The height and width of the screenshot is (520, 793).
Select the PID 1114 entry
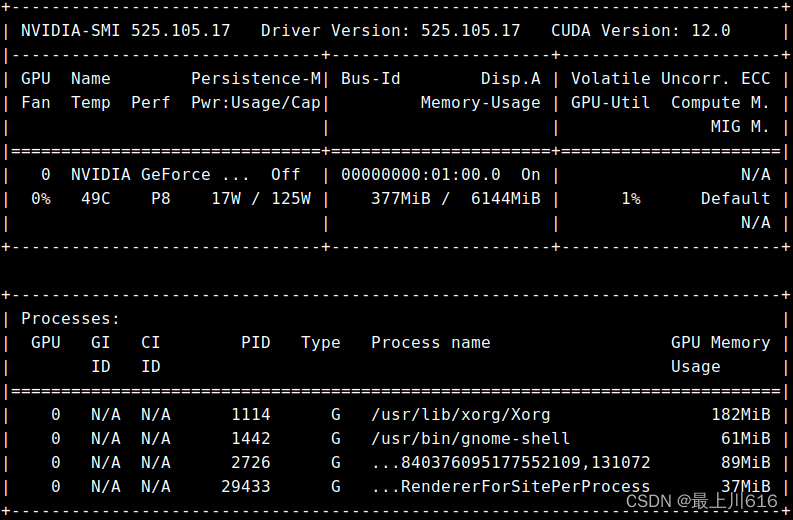pyautogui.click(x=251, y=415)
